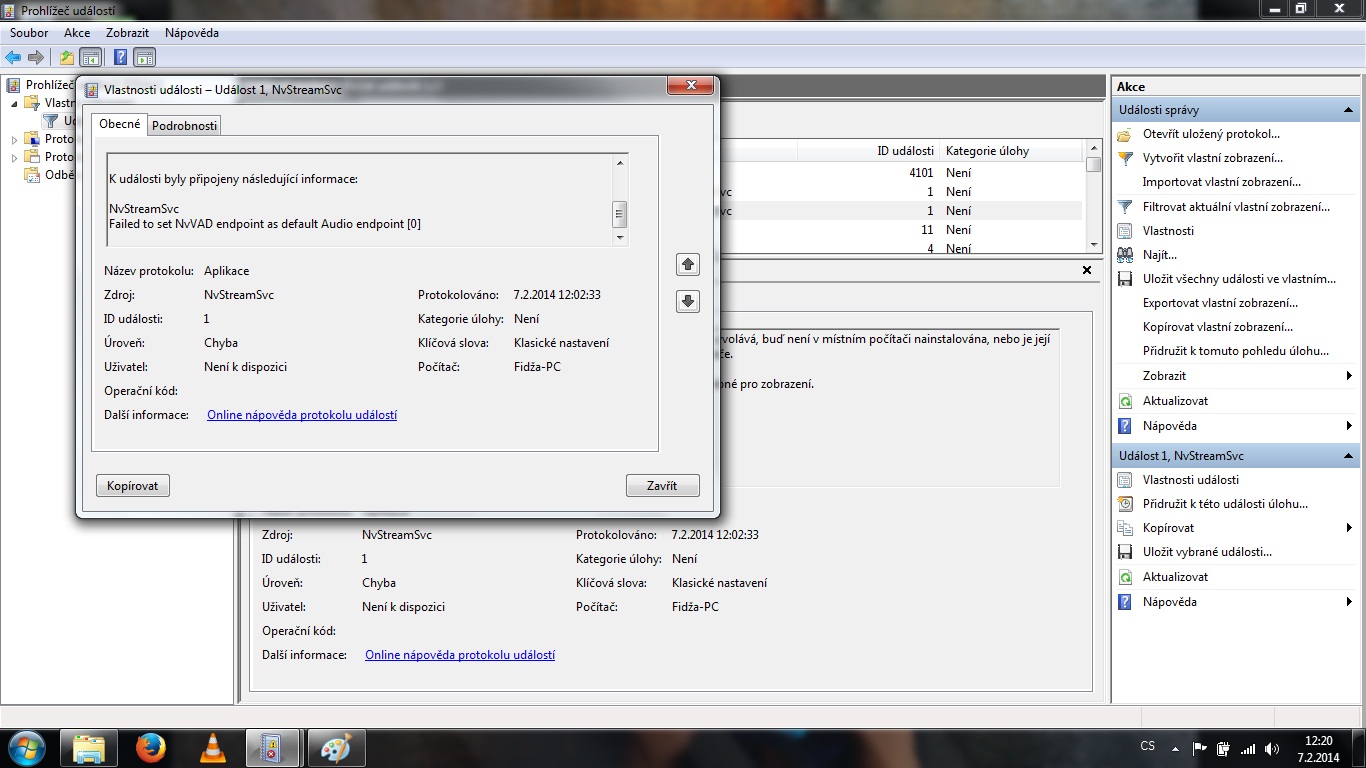Open Help via the toolbar question-mark icon
The height and width of the screenshot is (768, 1366).
coord(120,57)
